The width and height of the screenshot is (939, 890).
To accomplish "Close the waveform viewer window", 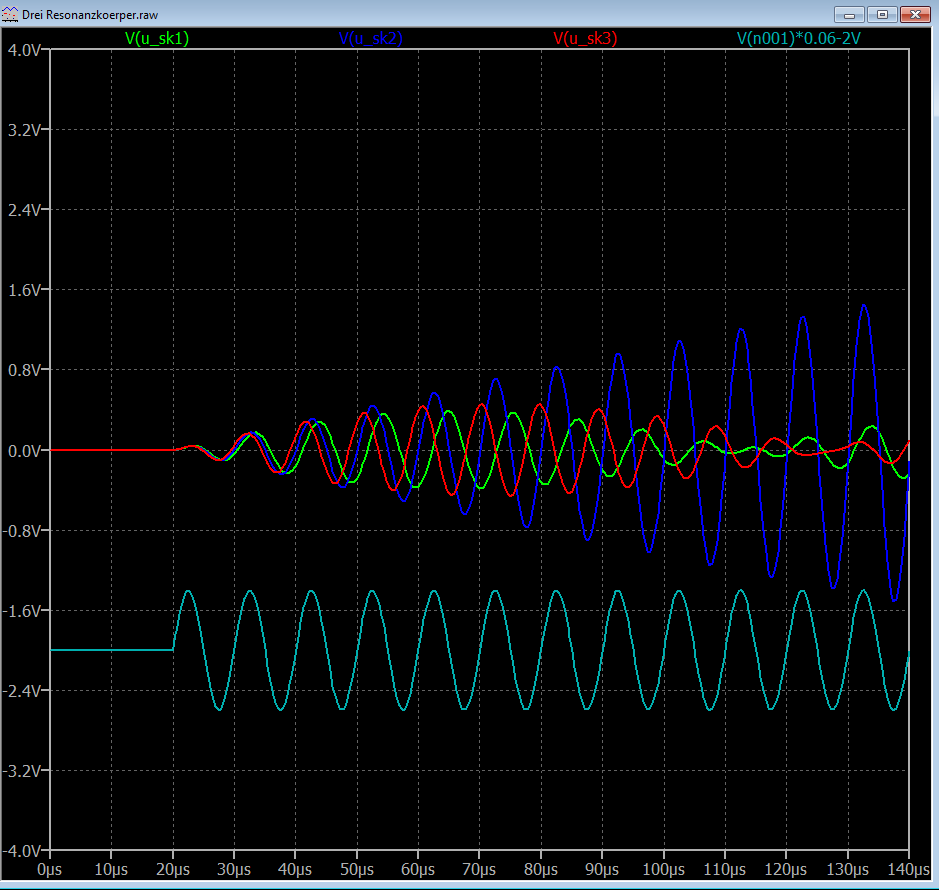I will (915, 14).
